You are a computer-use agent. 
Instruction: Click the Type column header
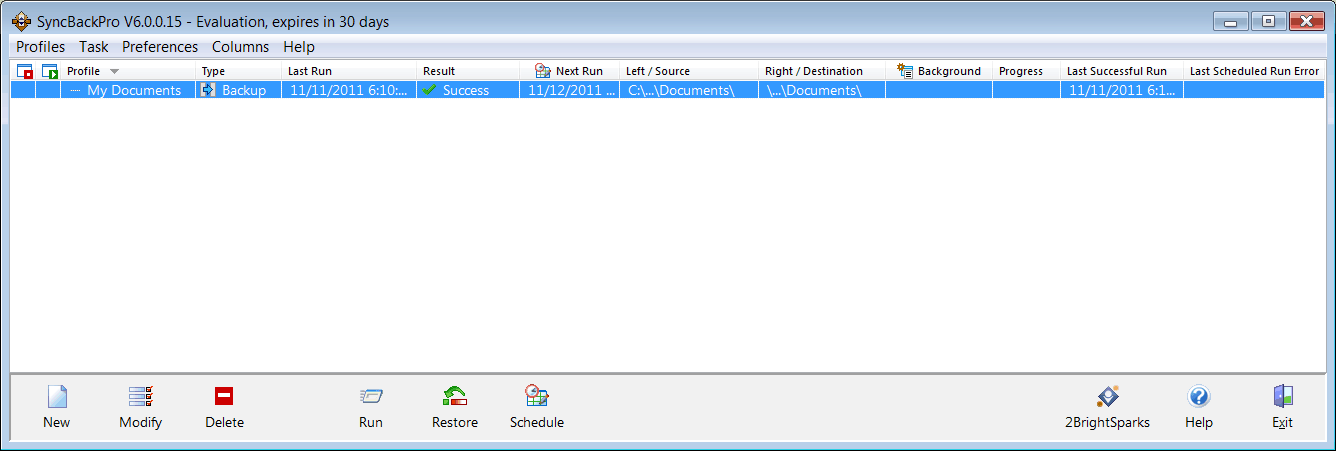pos(239,71)
